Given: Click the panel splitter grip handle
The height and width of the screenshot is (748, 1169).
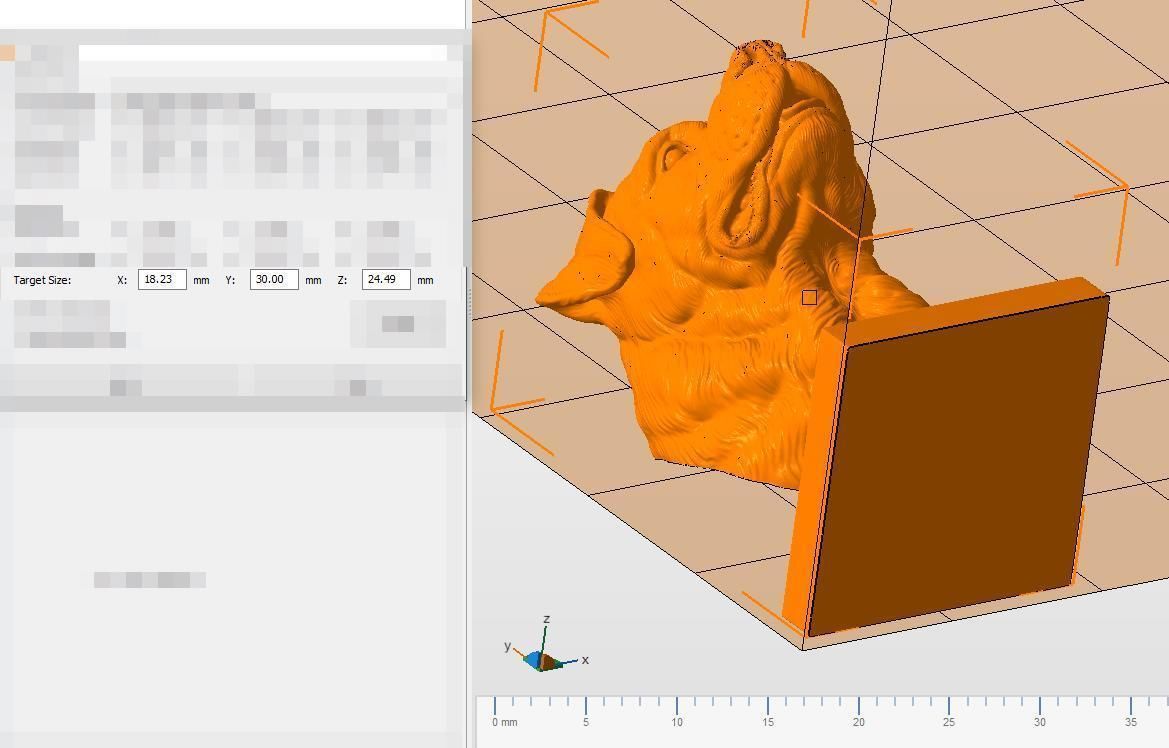Looking at the screenshot, I should coord(469,302).
